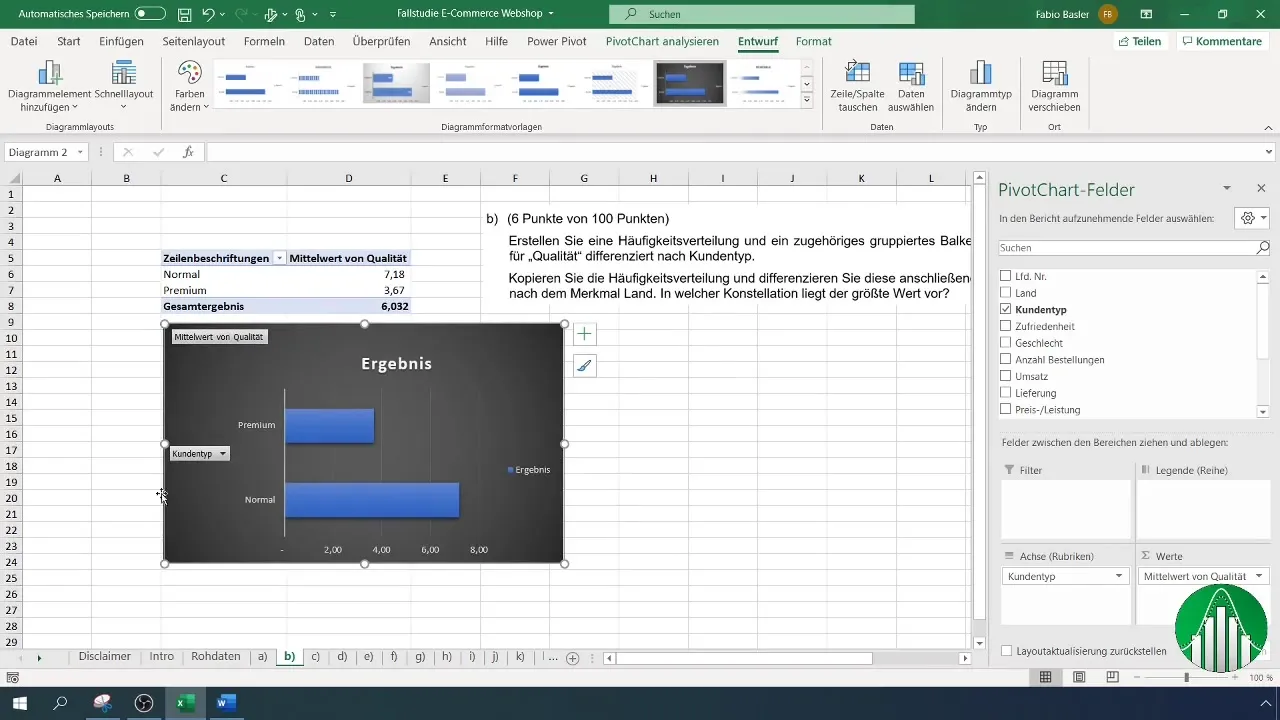Click the chart styles brush button
This screenshot has height=720, width=1280.
[585, 366]
